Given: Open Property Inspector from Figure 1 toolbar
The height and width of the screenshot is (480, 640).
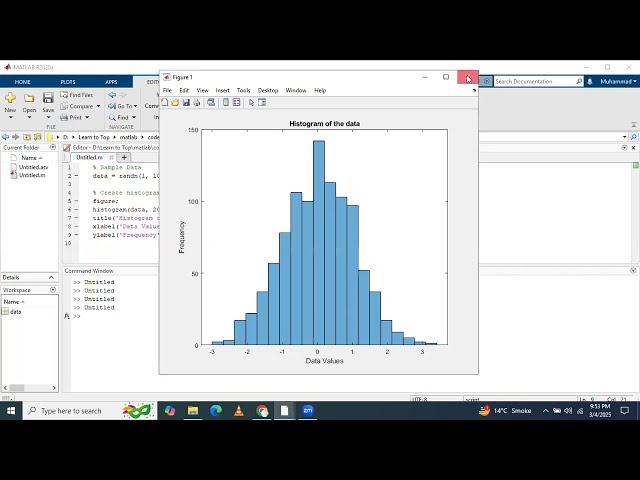Looking at the screenshot, I should (262, 102).
